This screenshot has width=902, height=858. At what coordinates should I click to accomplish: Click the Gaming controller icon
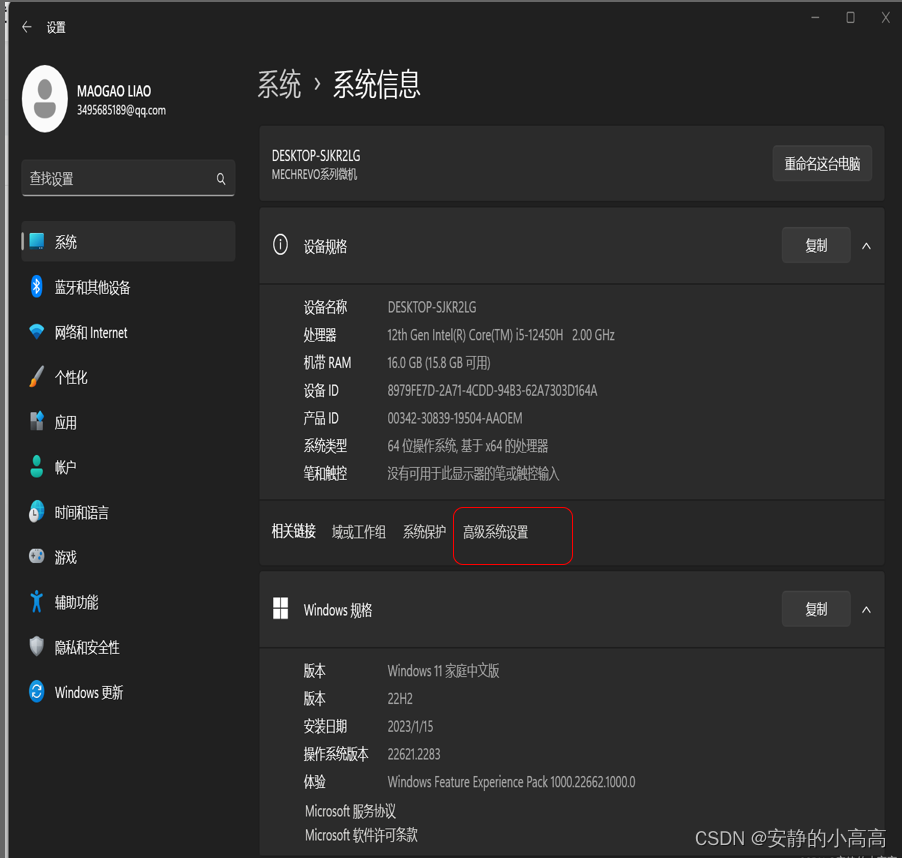pos(37,556)
